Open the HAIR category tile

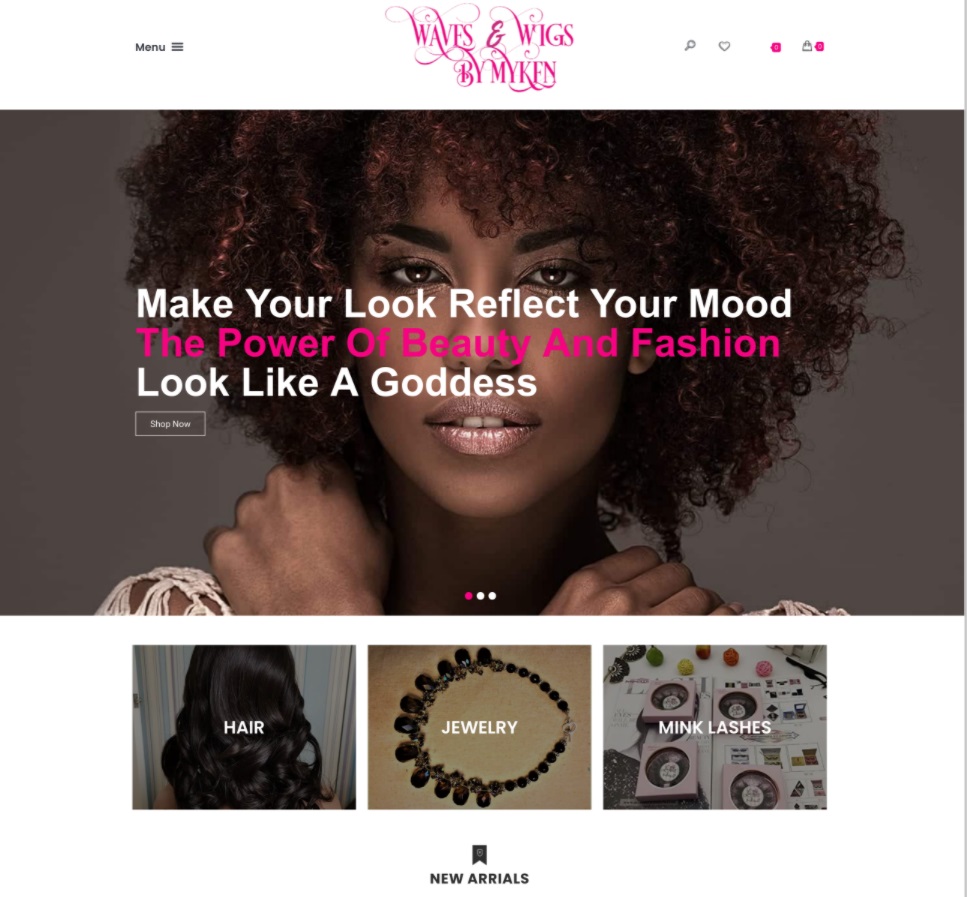tap(244, 727)
